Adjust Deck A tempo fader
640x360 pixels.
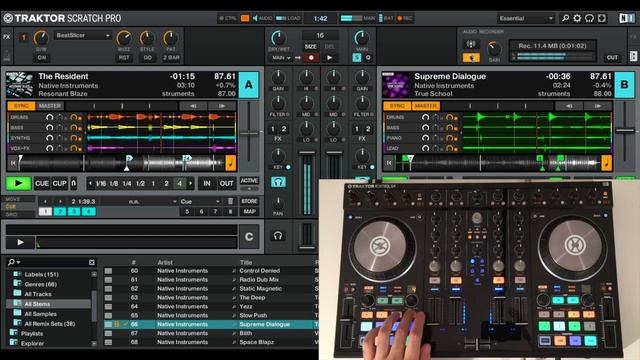click(249, 133)
